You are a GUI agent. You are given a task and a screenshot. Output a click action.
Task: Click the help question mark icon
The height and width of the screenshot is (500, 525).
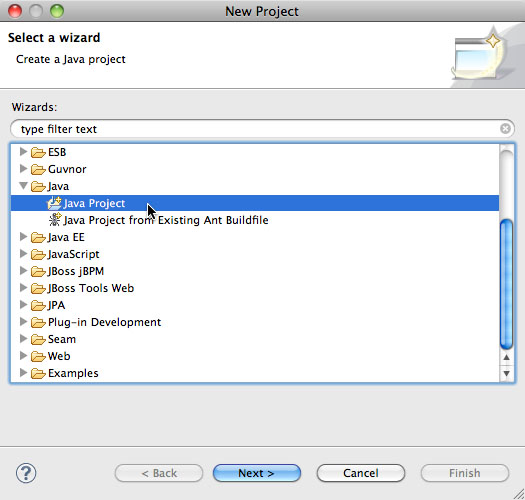[26, 473]
